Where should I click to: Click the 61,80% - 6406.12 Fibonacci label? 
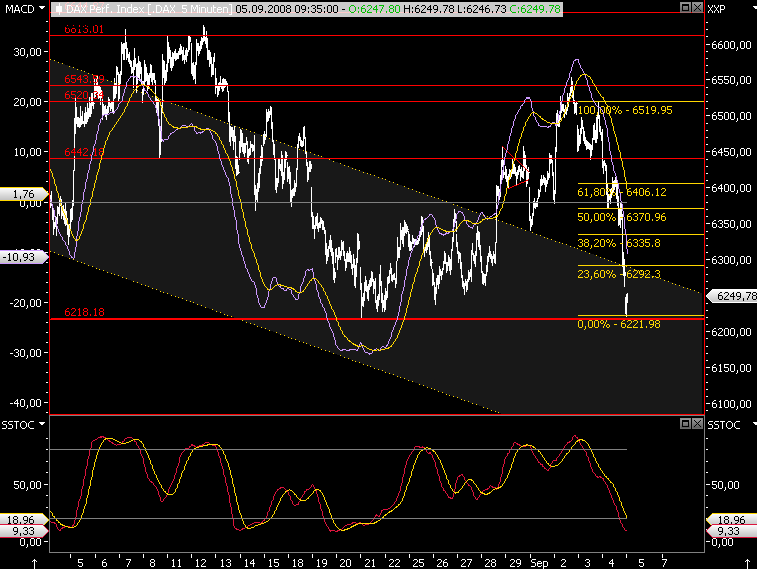click(x=622, y=192)
